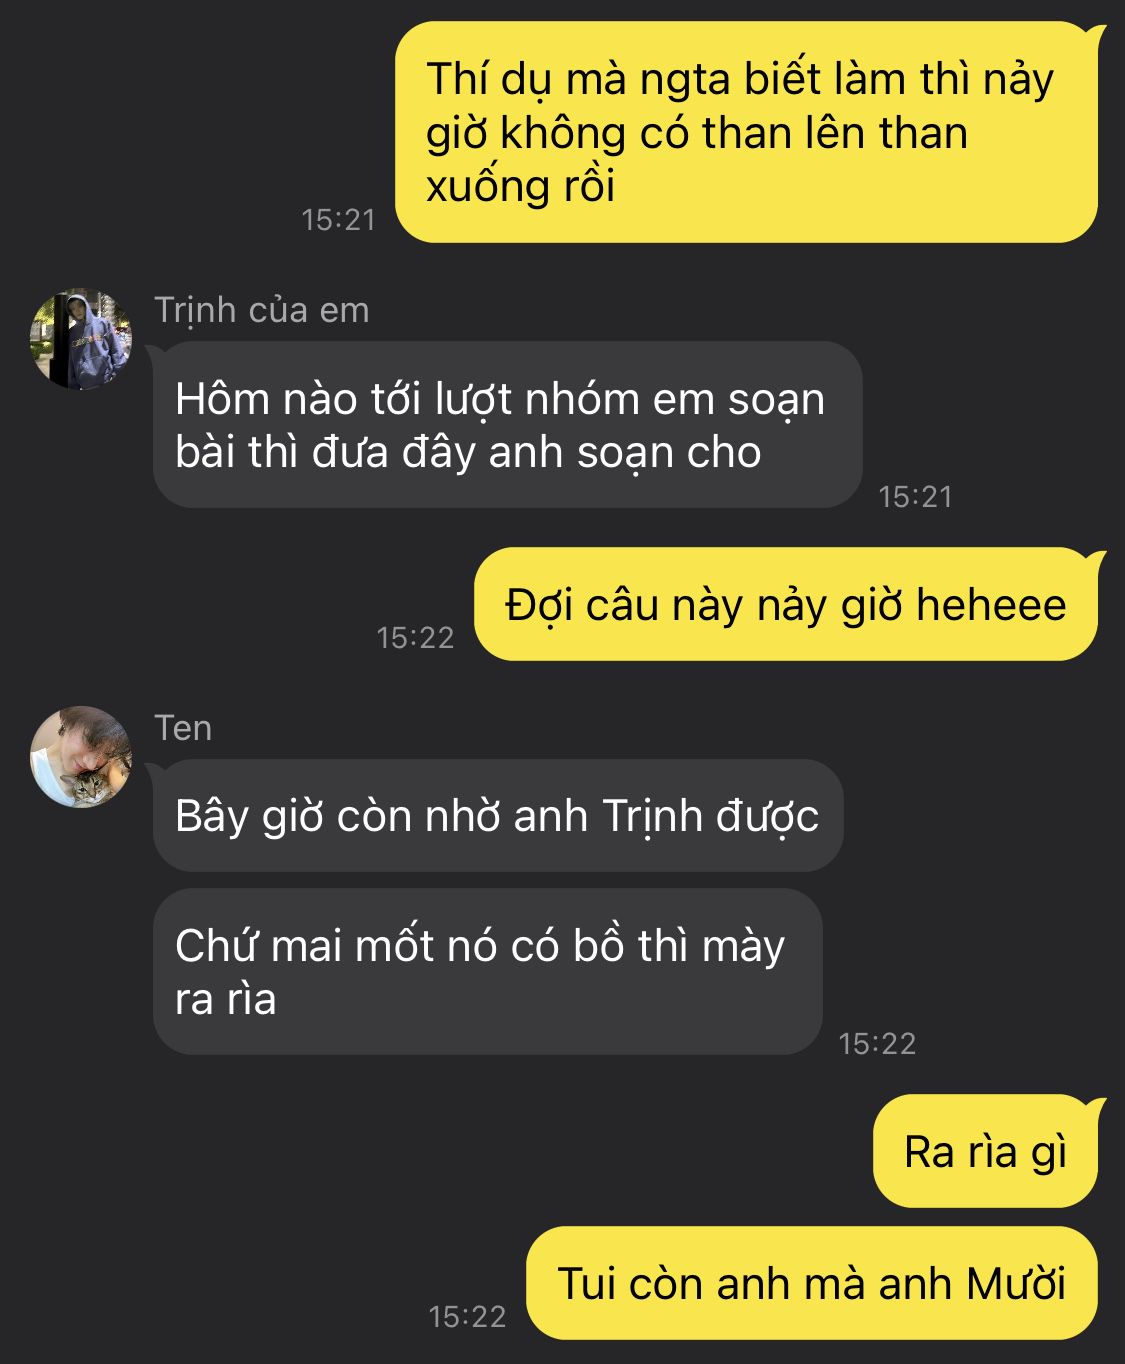Tap the words anh Mười in the last bubble

coord(973,1284)
